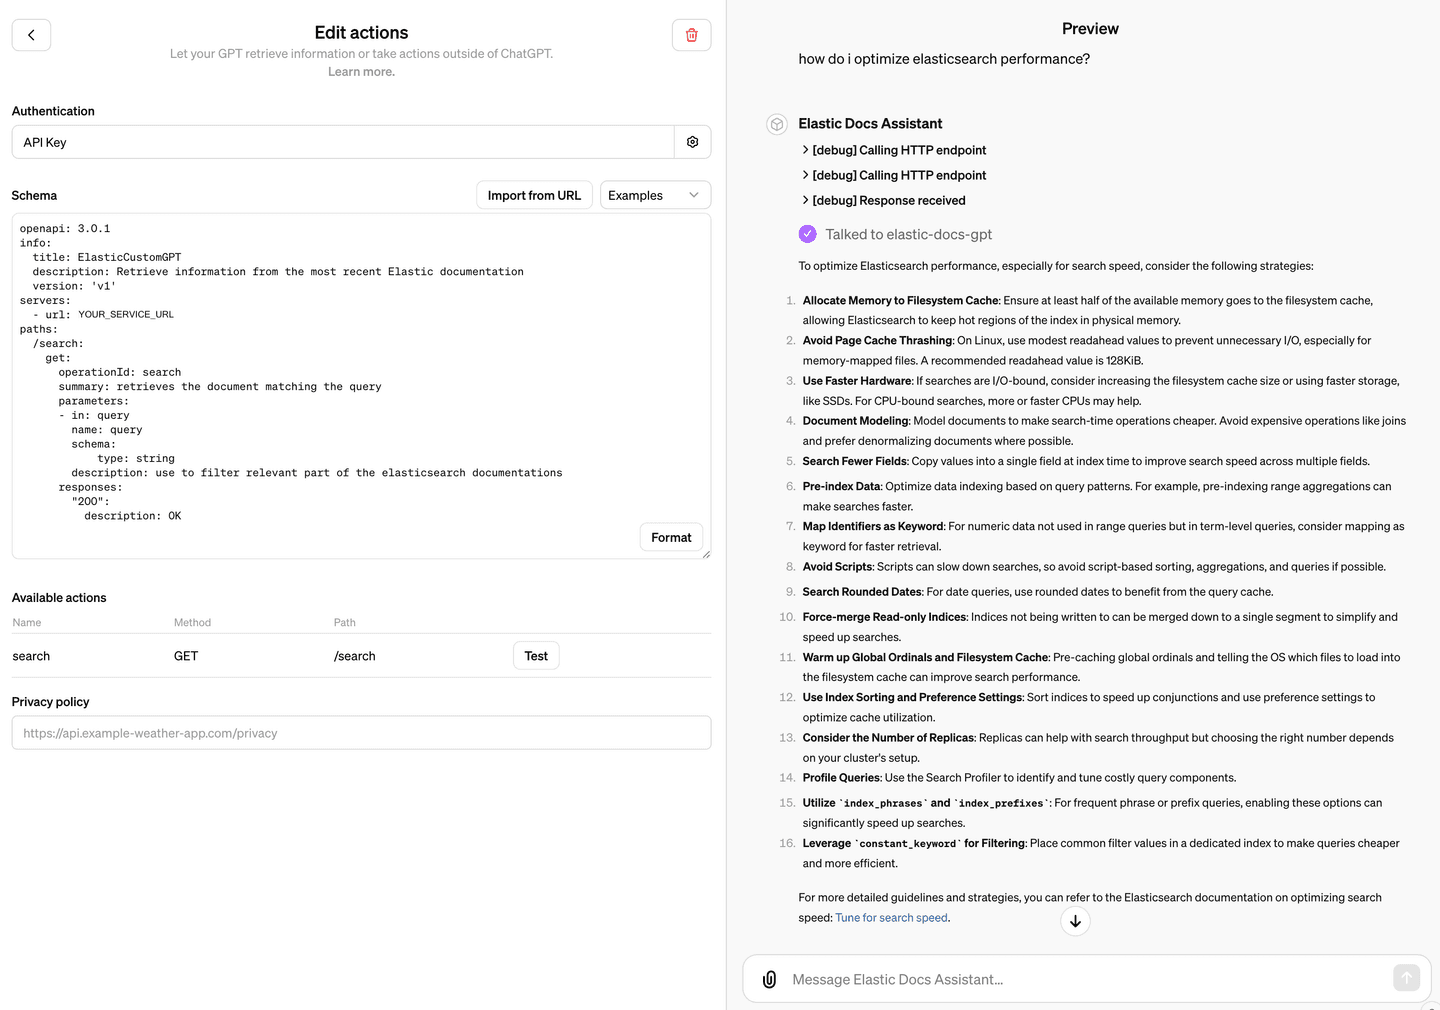Click the send message arrow
Image resolution: width=1440 pixels, height=1010 pixels.
(1406, 977)
